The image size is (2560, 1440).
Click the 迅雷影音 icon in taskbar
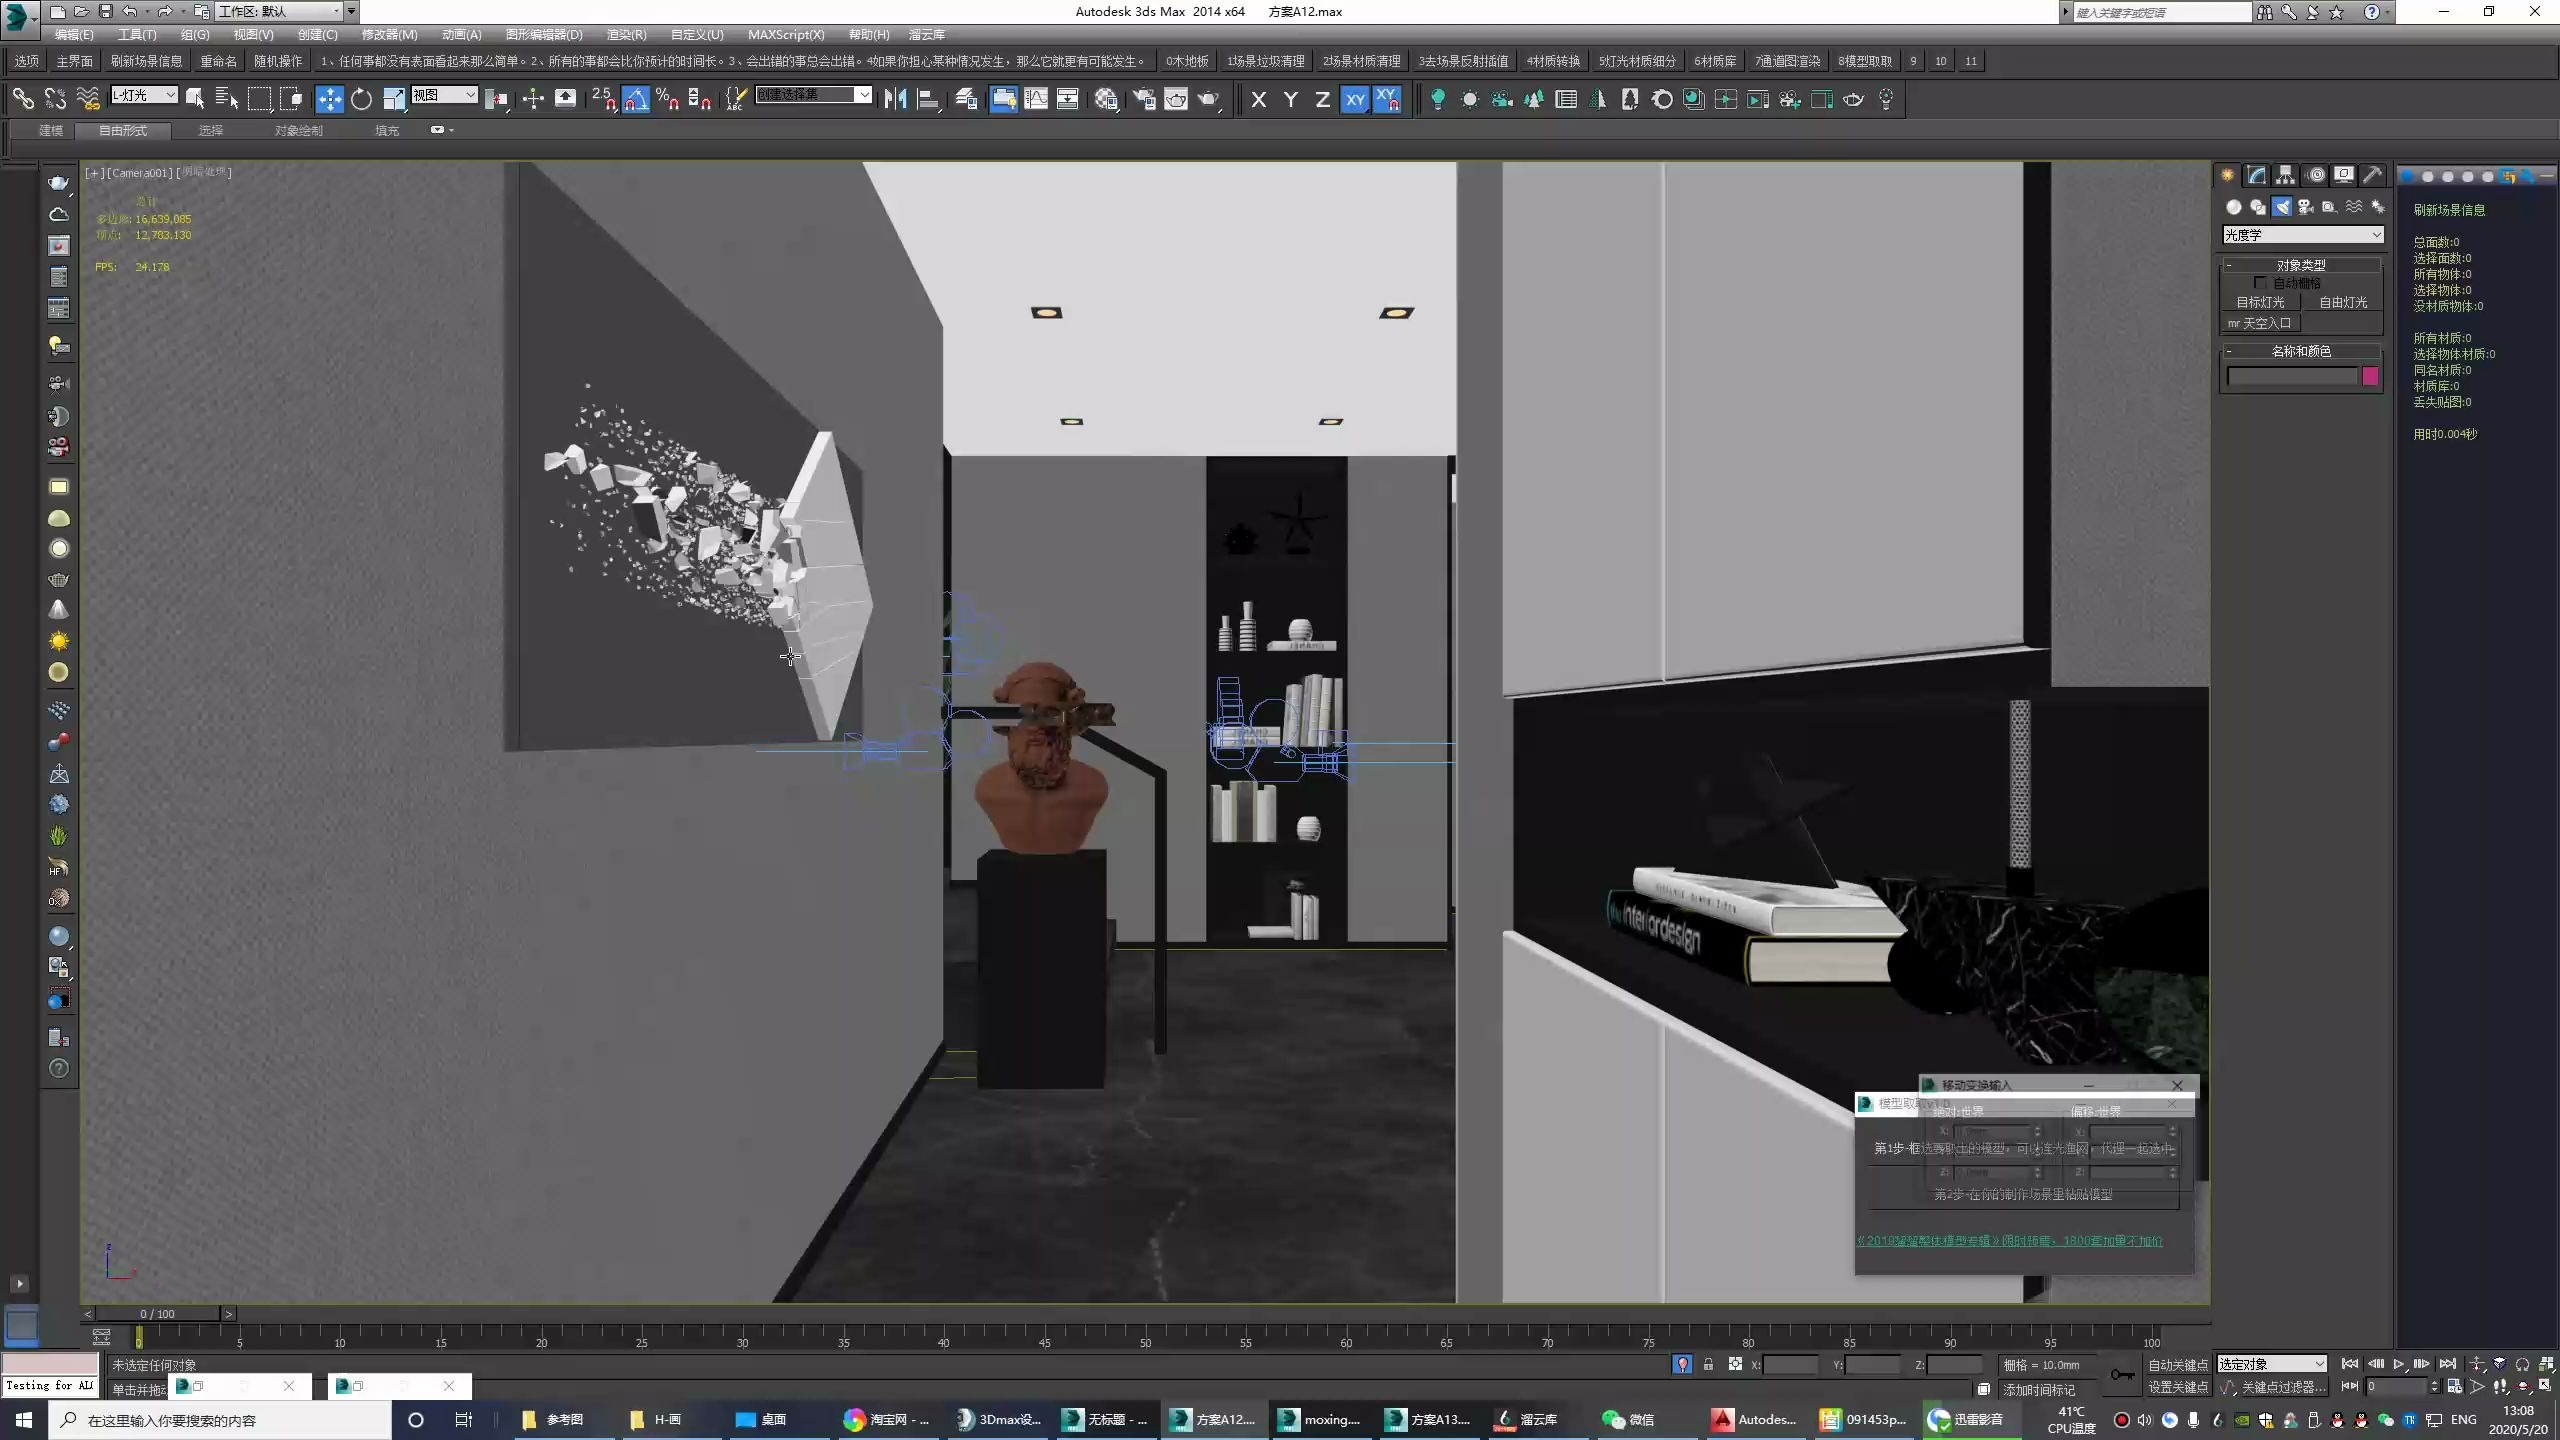pos(1938,1419)
